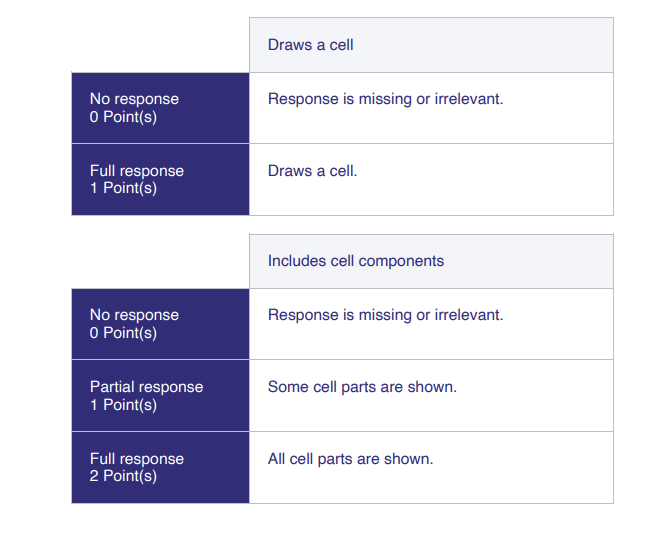Click the 'Includes cell components' criterion header
This screenshot has height=540, width=668.
[x=431, y=261]
